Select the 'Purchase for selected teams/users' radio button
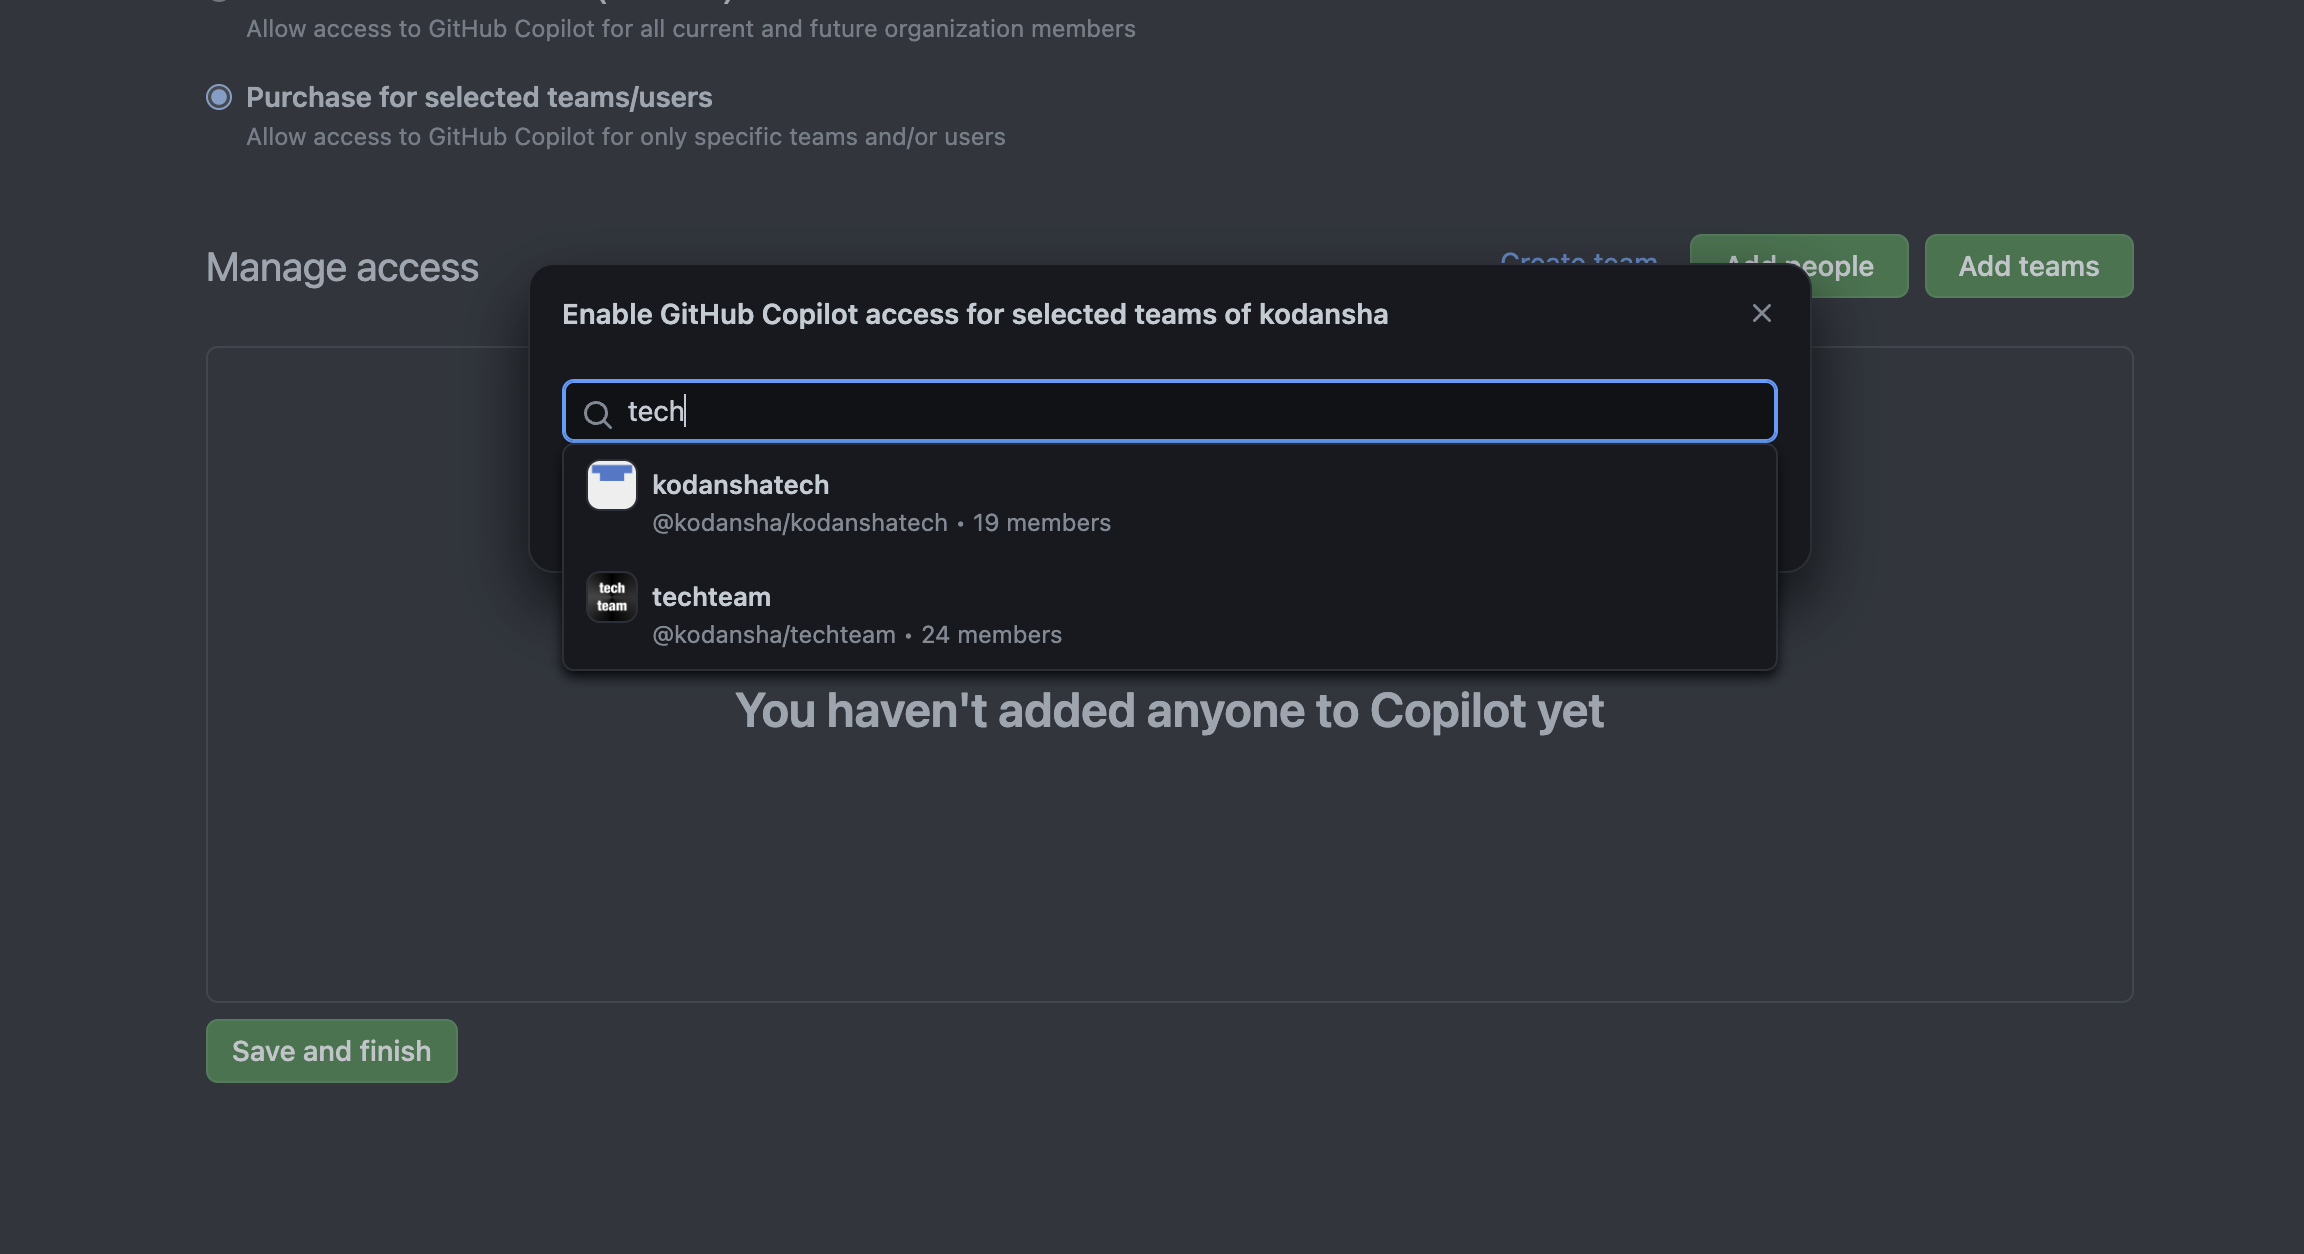 219,97
